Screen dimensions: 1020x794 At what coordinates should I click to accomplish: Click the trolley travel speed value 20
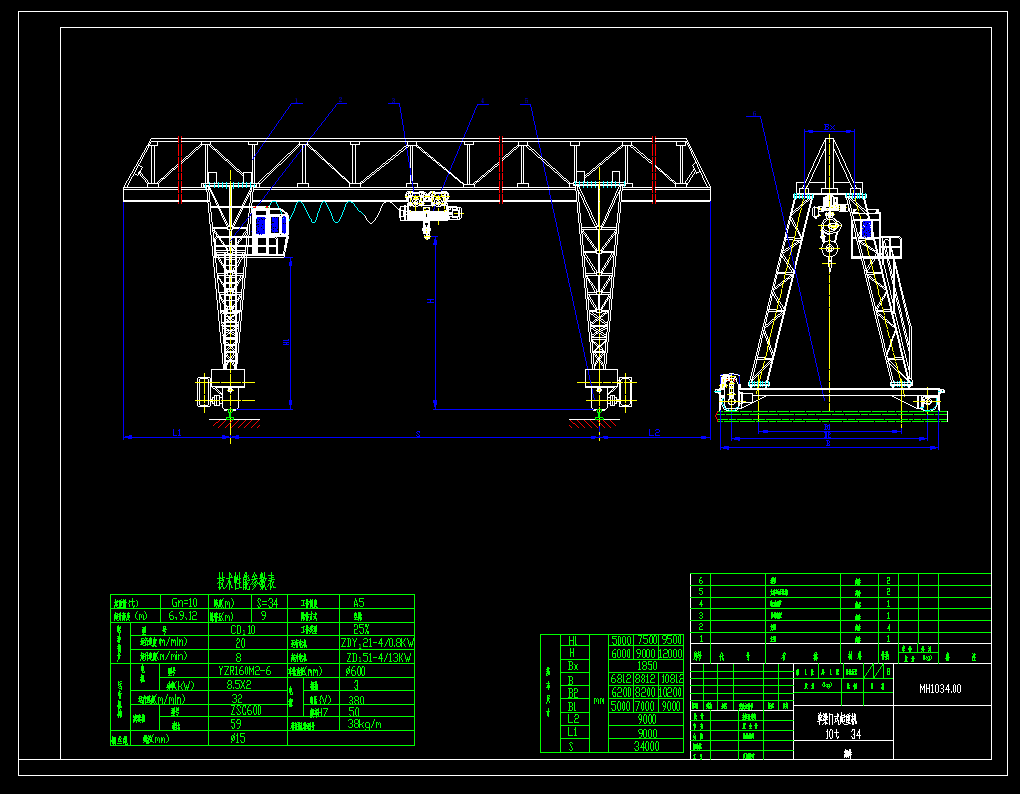(240, 643)
